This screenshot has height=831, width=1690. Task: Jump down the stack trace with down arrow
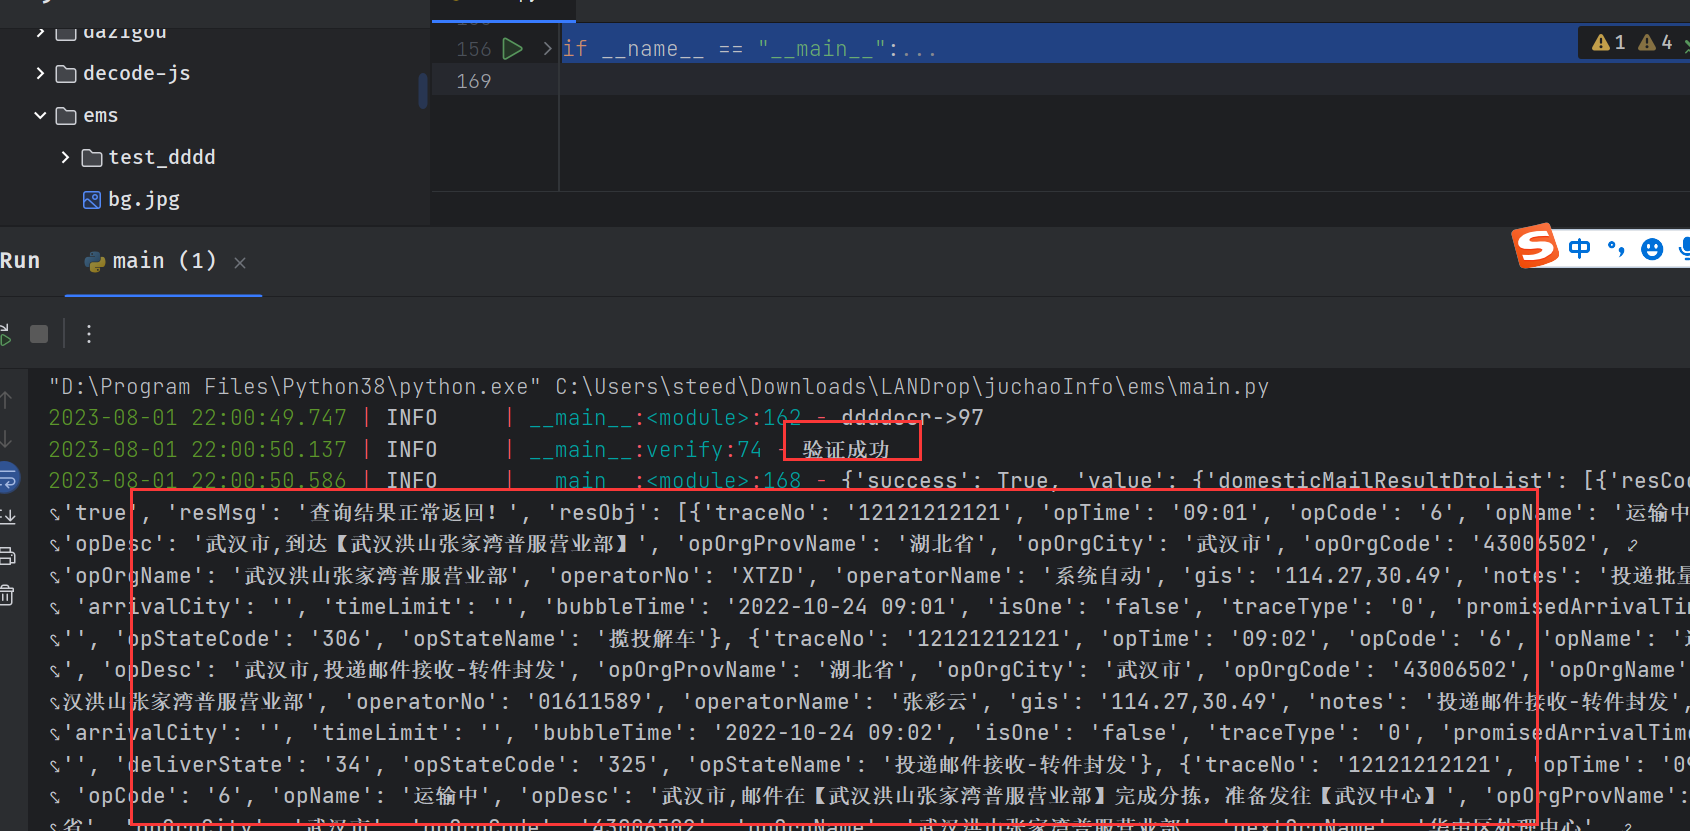(x=6, y=439)
